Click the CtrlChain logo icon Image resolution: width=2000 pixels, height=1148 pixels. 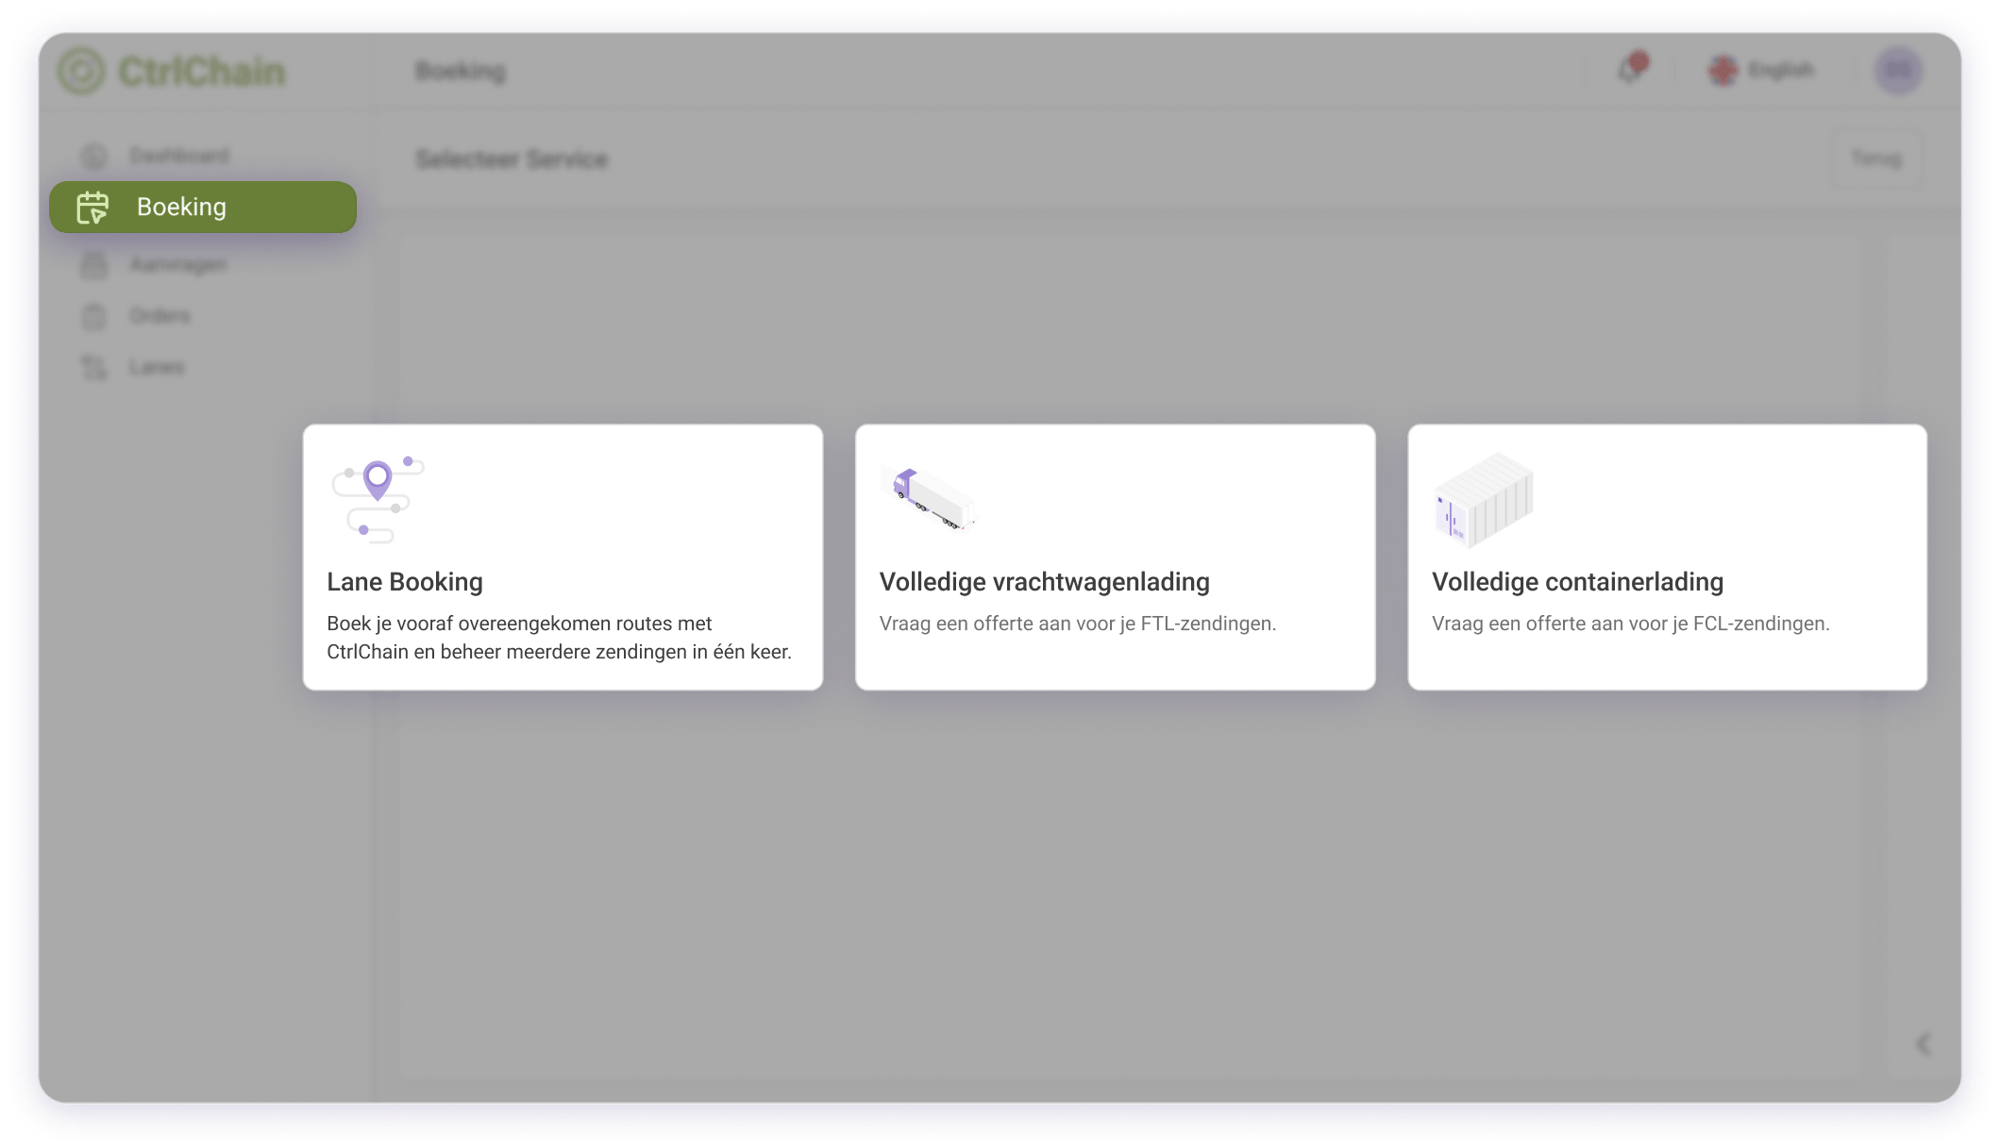tap(81, 71)
